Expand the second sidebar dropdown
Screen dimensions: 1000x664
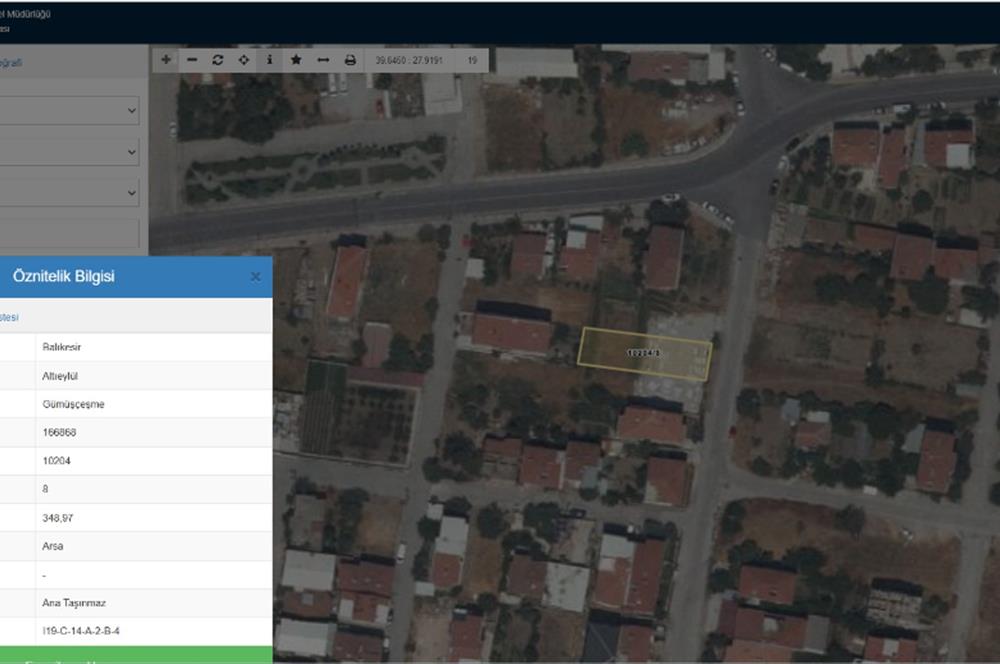click(x=70, y=151)
